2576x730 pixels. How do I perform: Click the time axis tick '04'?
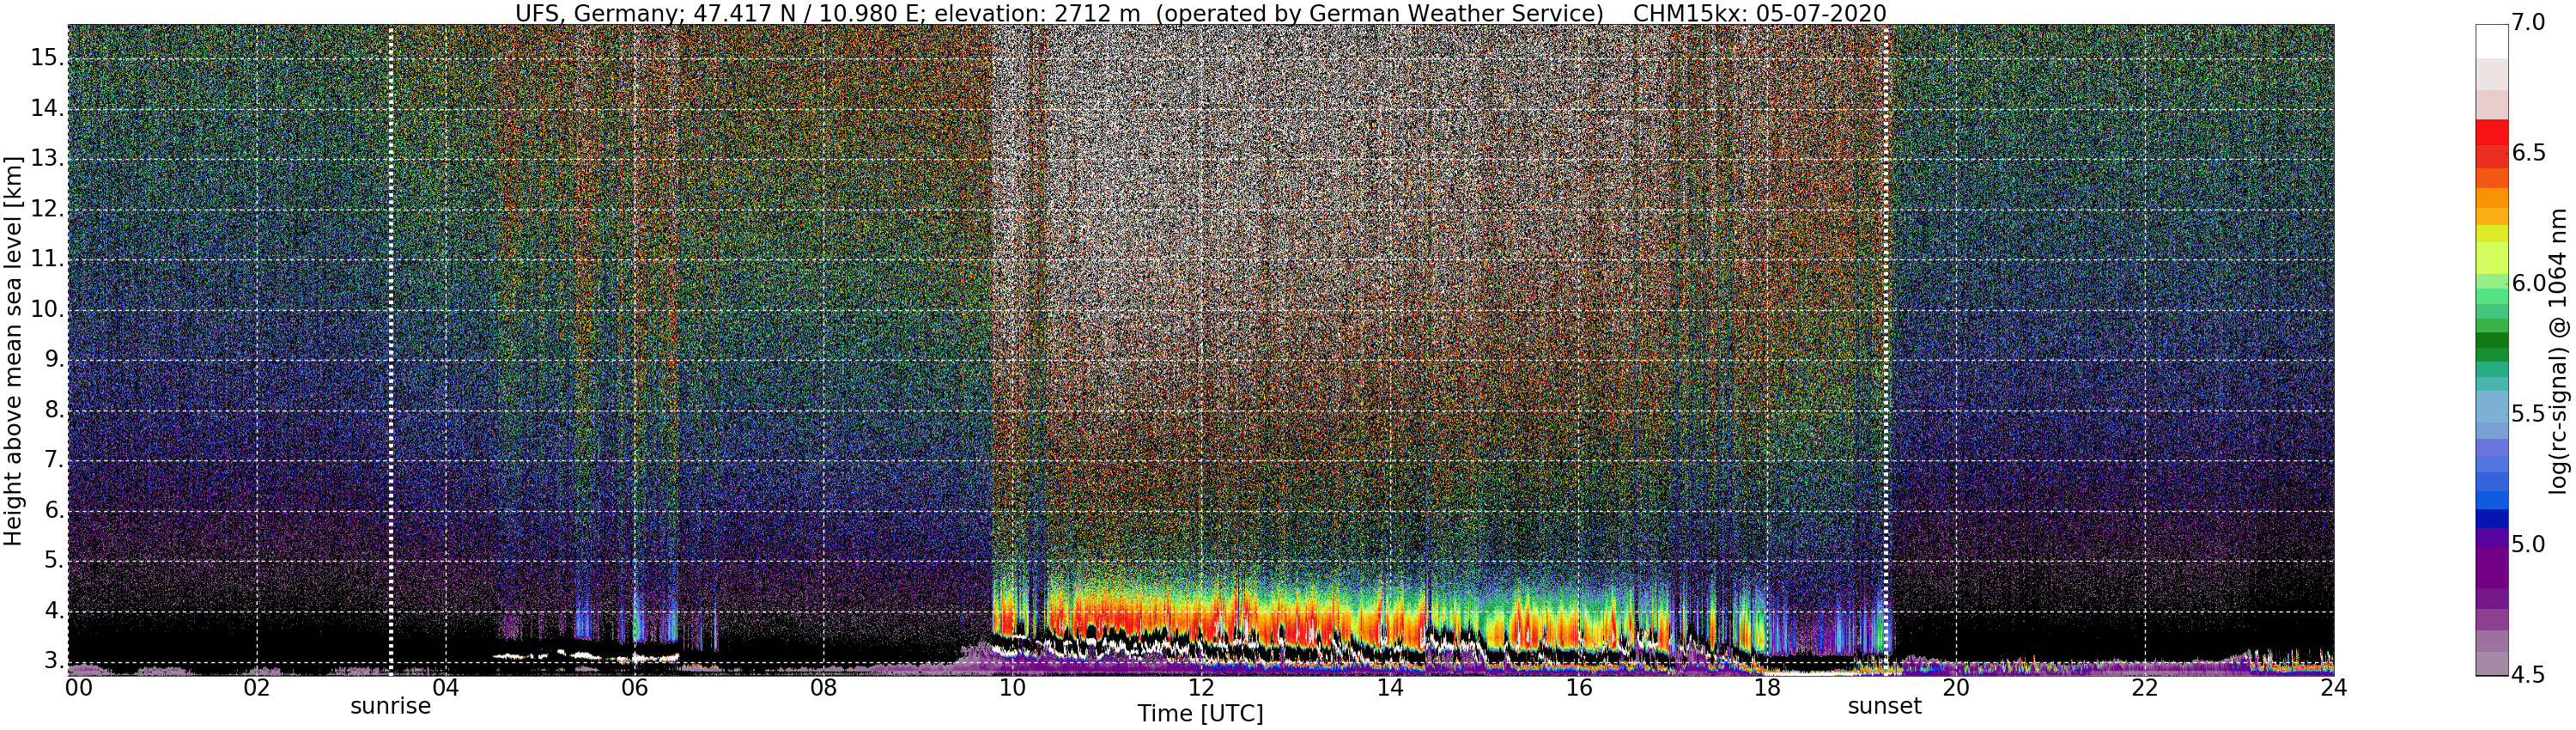click(x=445, y=688)
